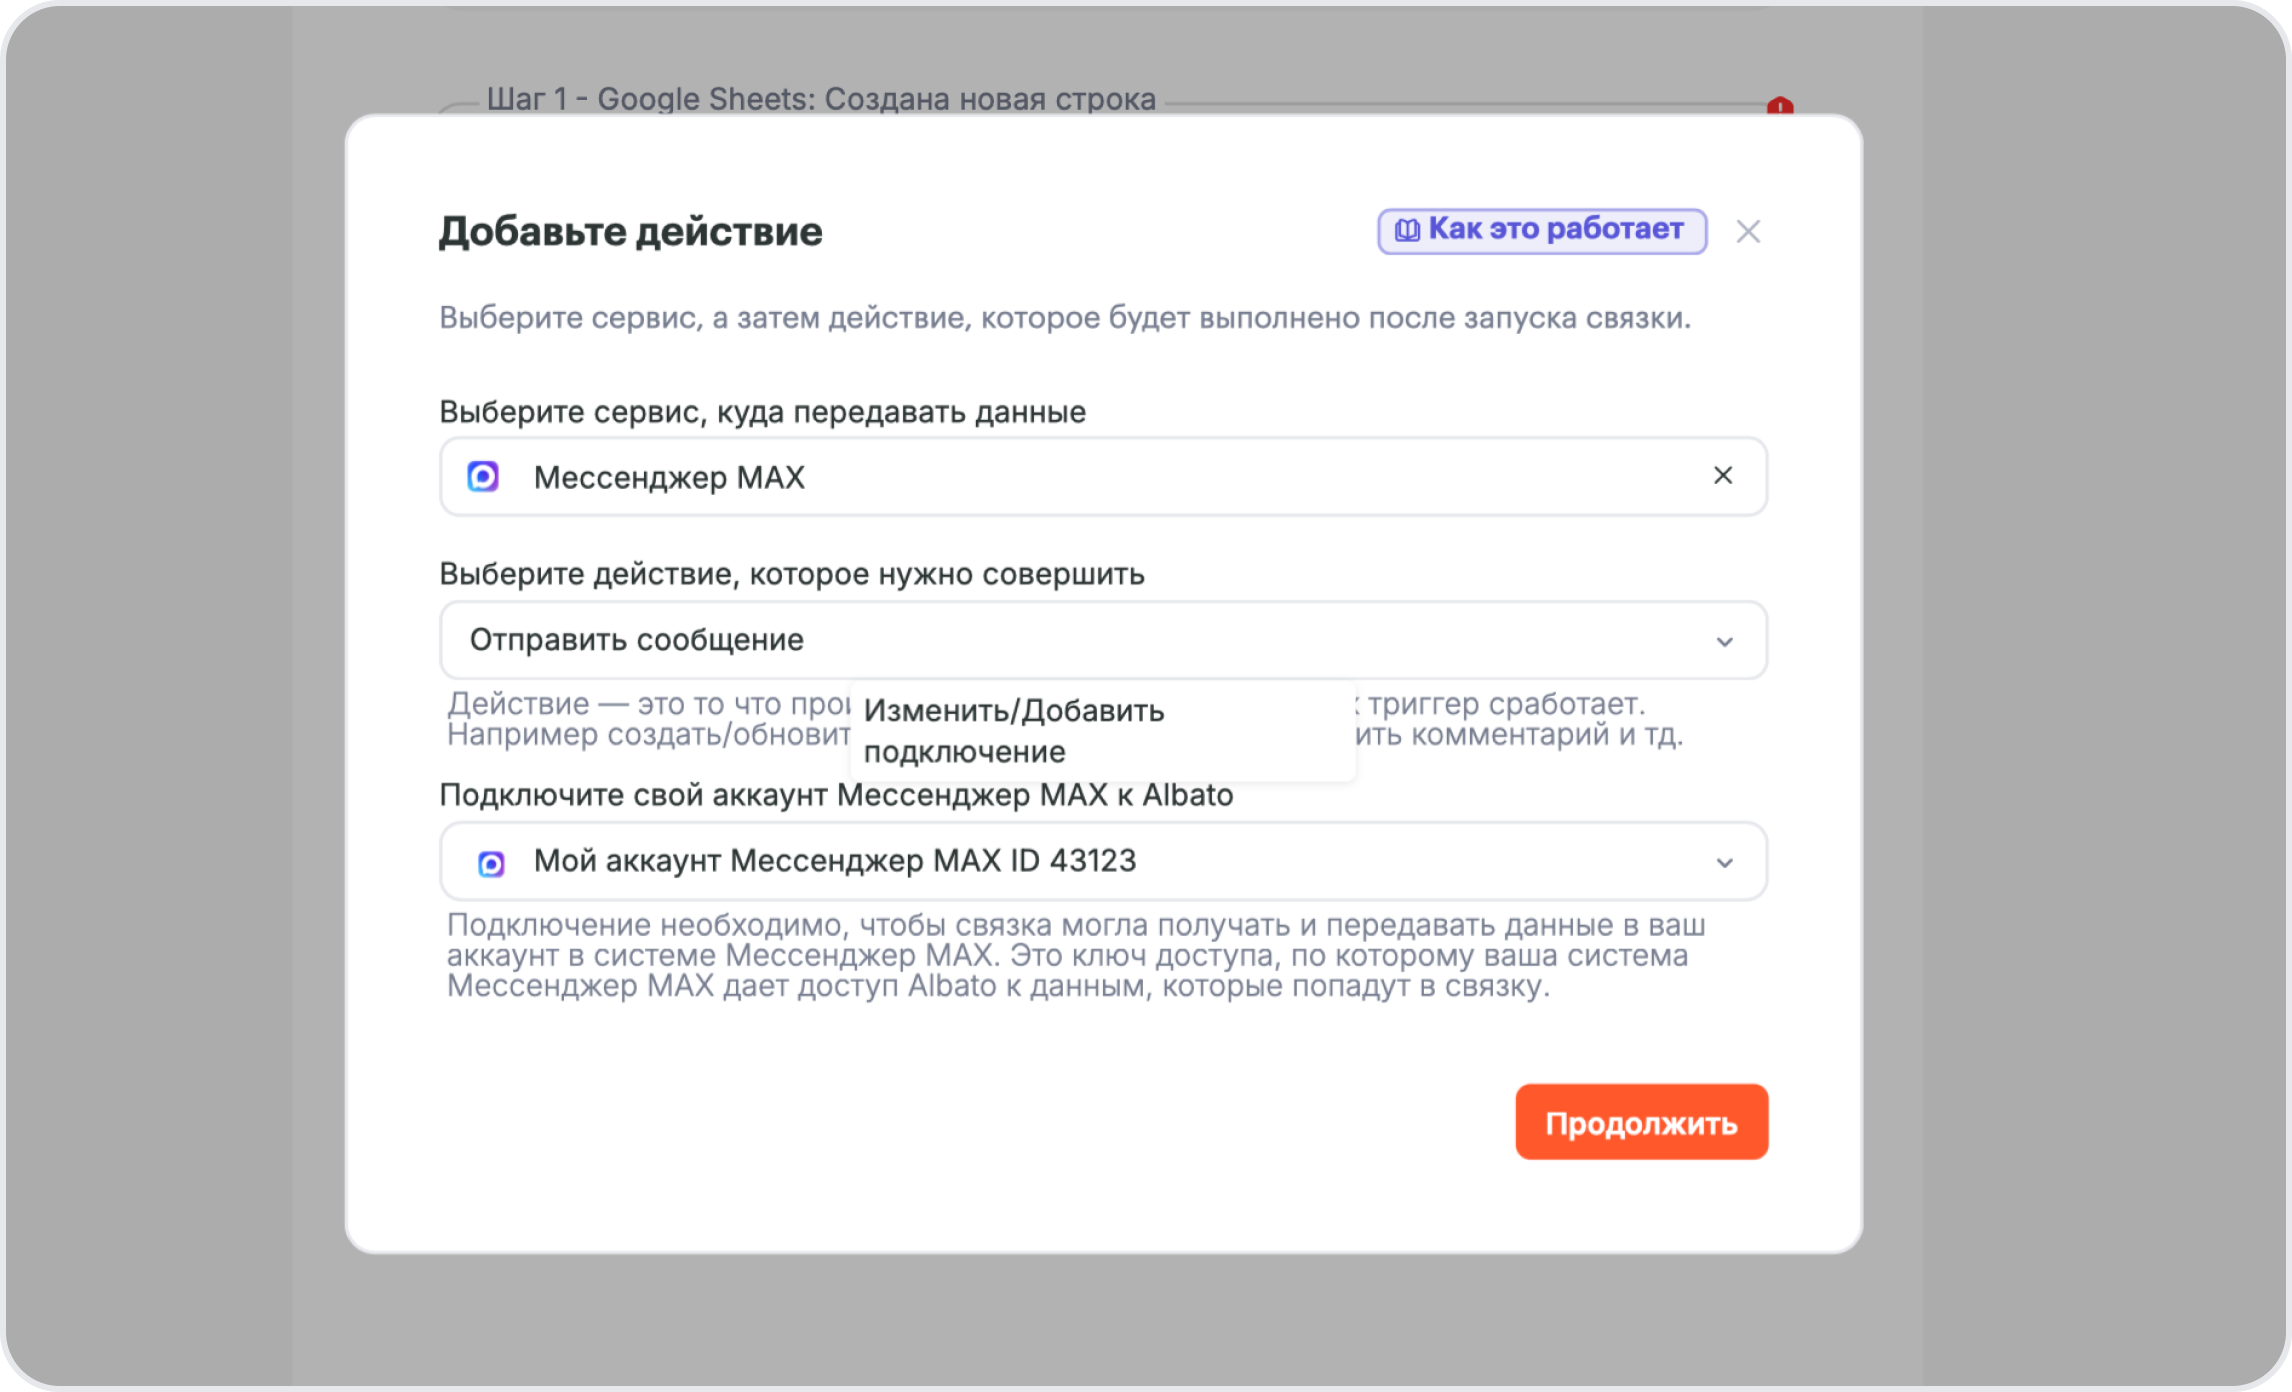Image resolution: width=2292 pixels, height=1392 pixels.
Task: Click the book icon in 'Как это работает'
Action: pos(1407,231)
